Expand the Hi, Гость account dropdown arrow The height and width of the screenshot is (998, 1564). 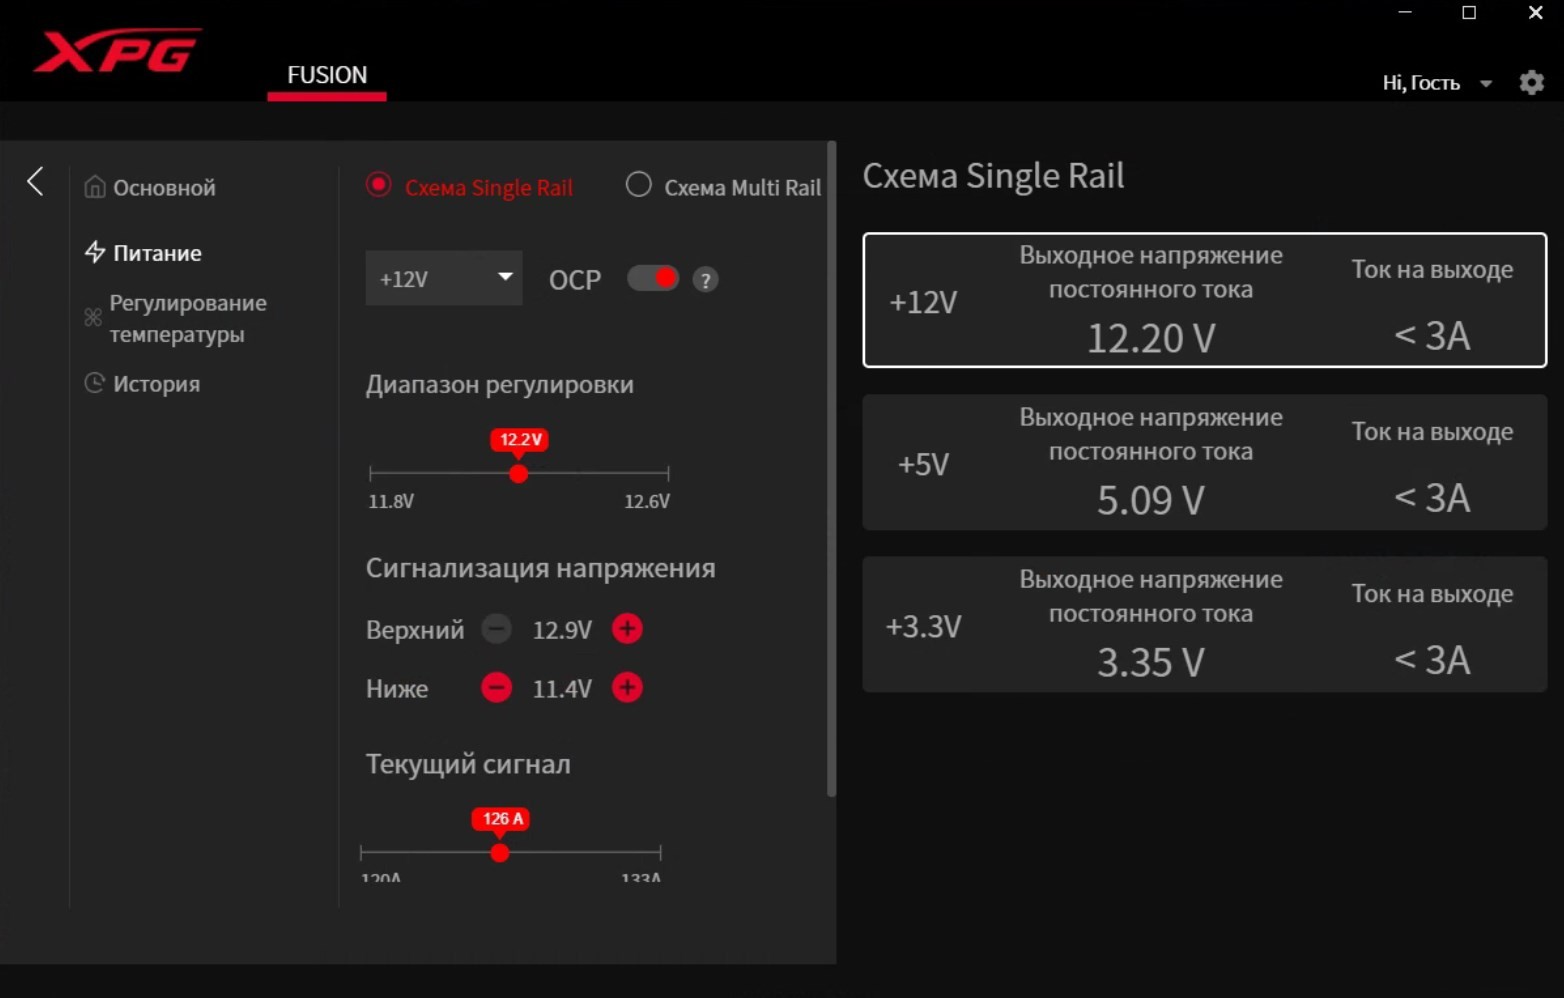pyautogui.click(x=1486, y=84)
